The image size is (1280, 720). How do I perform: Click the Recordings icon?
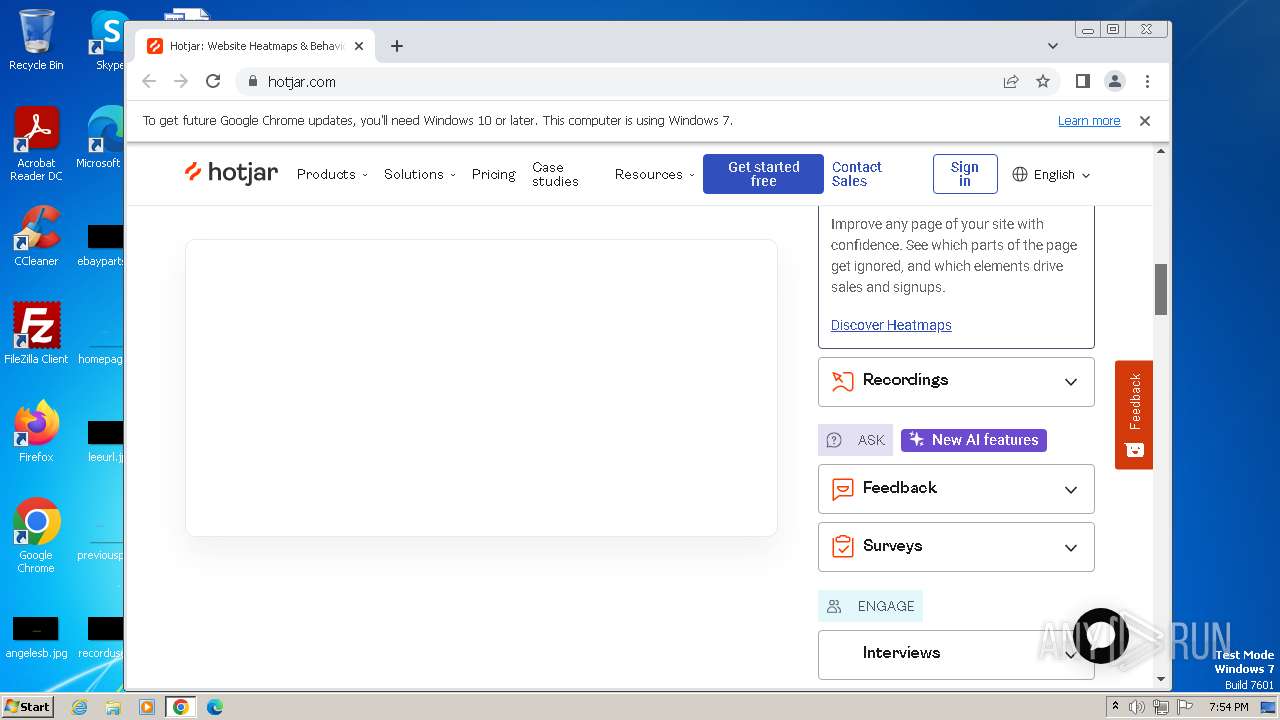[x=843, y=381]
